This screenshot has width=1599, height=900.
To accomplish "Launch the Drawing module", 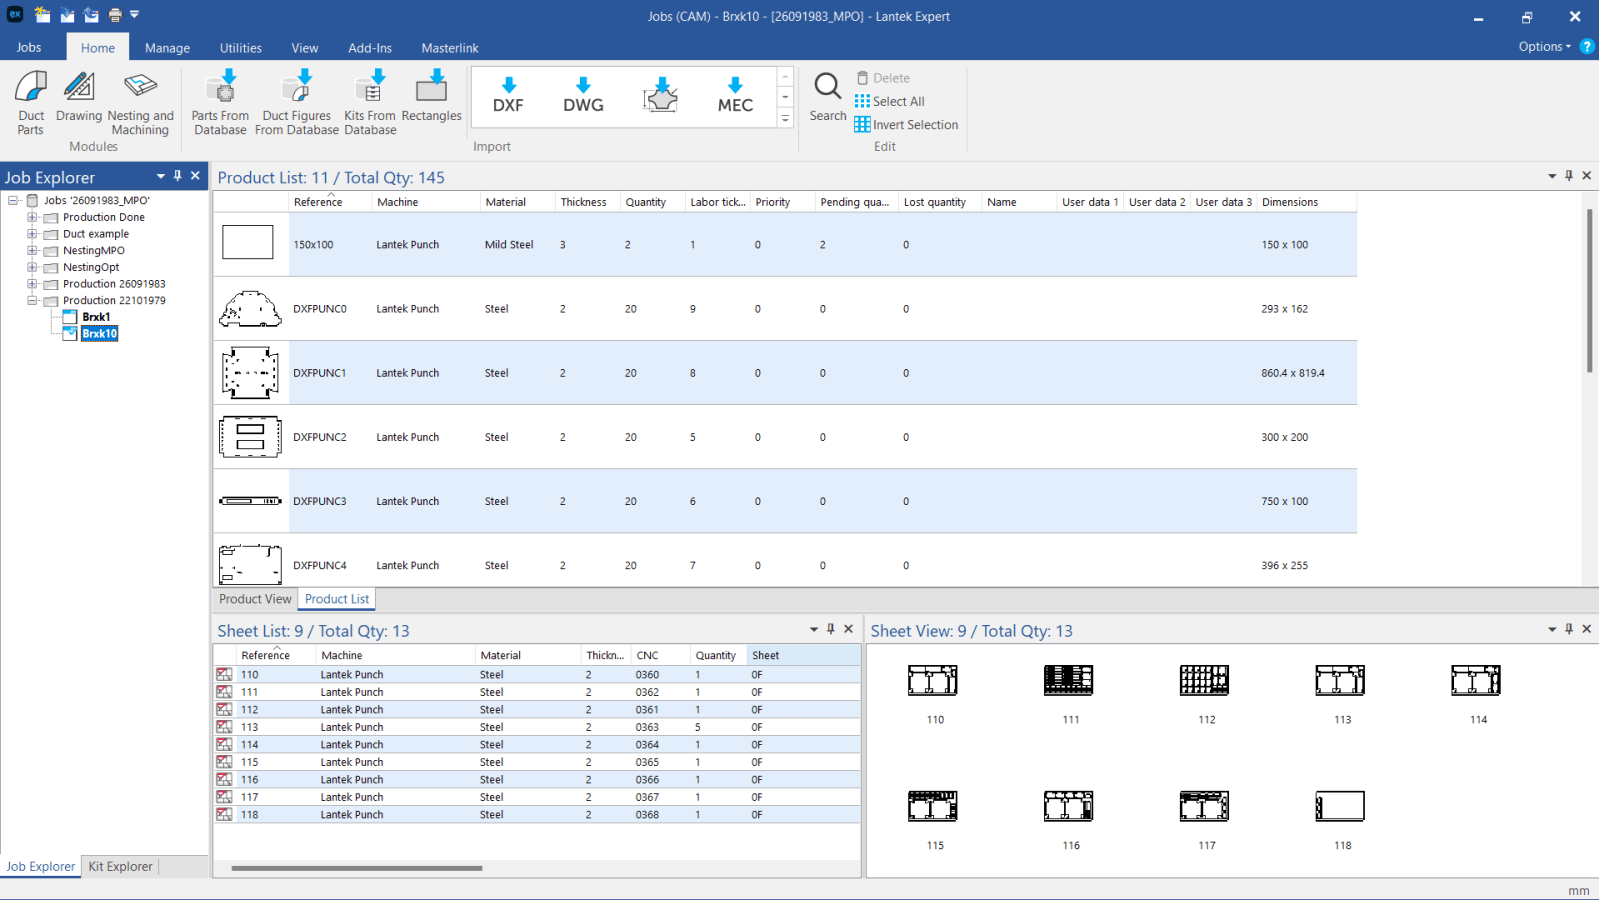I will tap(79, 99).
